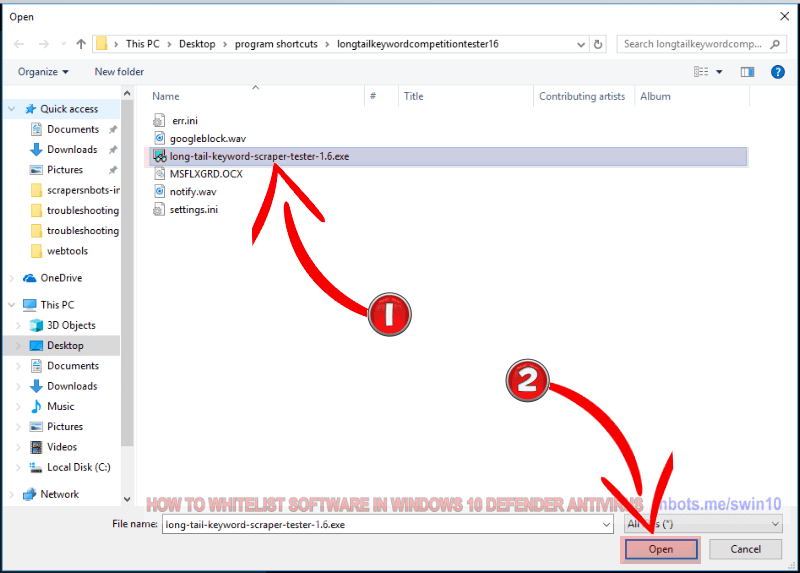The height and width of the screenshot is (573, 800).
Task: Open the scrapersnbots folder in sidebar
Action: point(83,190)
